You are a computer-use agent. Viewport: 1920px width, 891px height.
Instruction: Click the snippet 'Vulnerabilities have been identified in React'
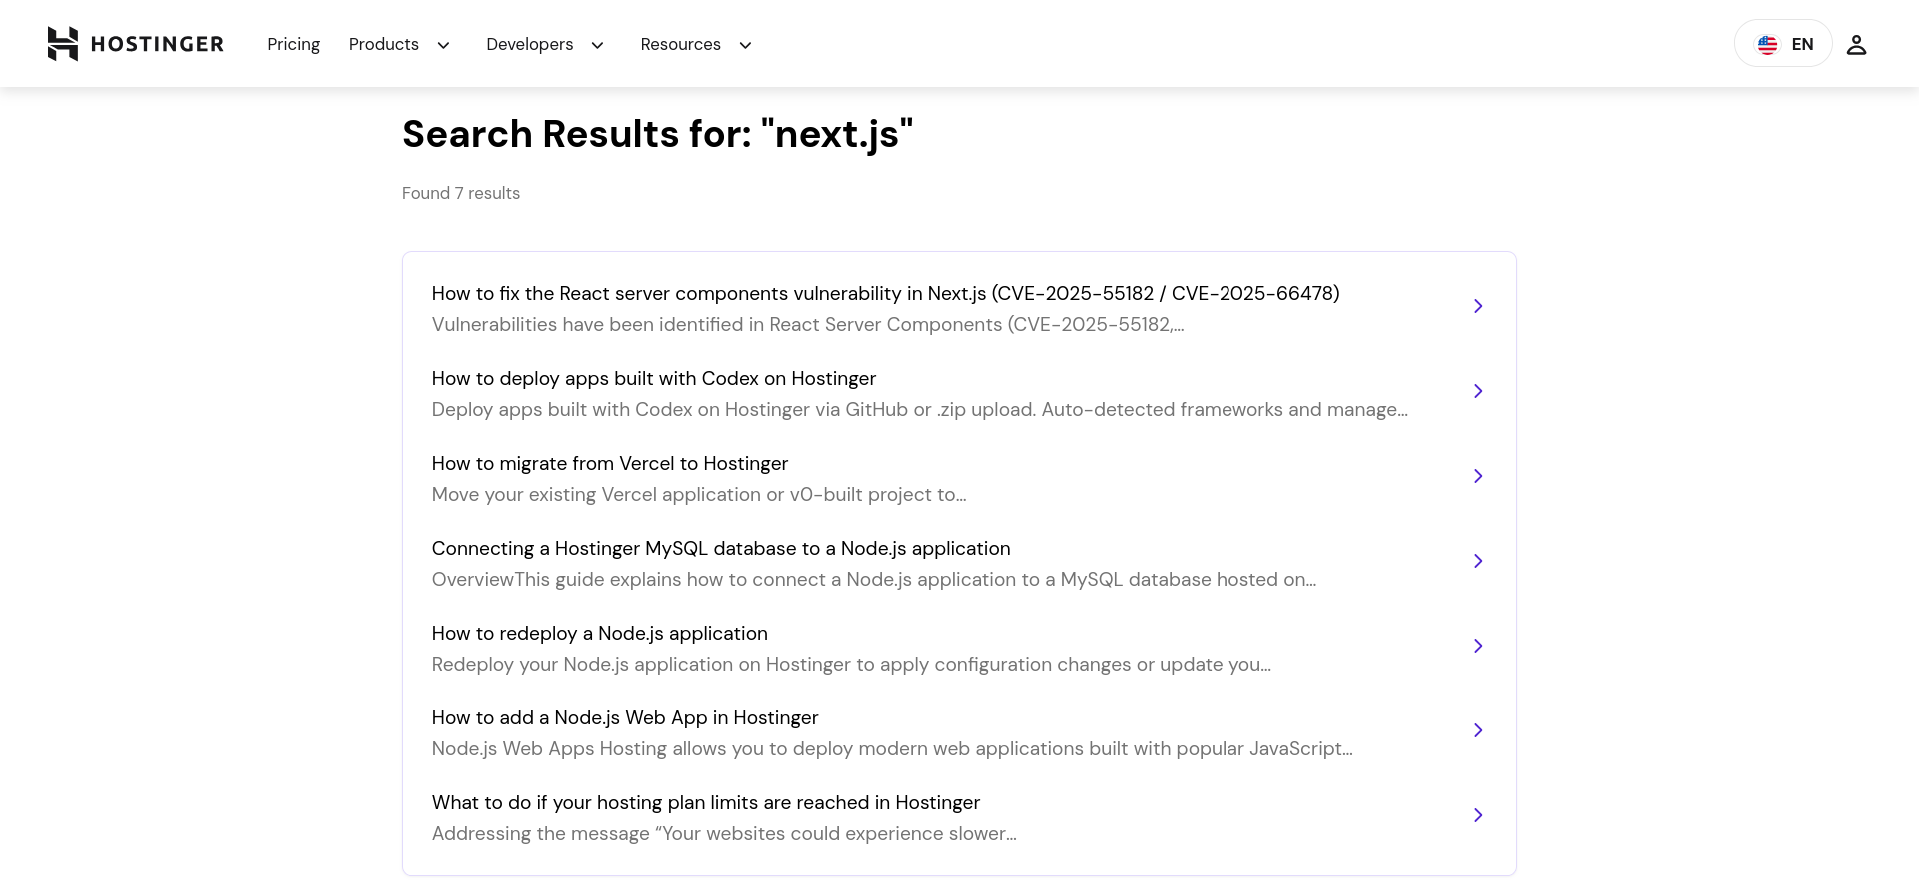(808, 325)
